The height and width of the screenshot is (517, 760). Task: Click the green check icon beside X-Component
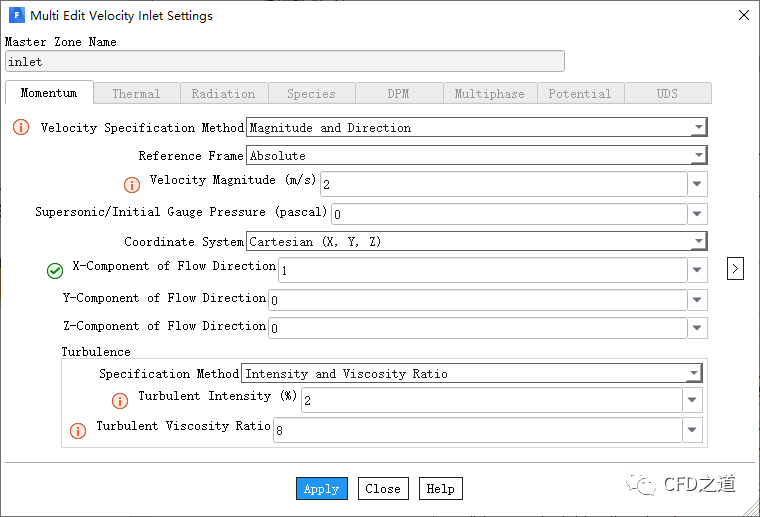click(x=55, y=271)
